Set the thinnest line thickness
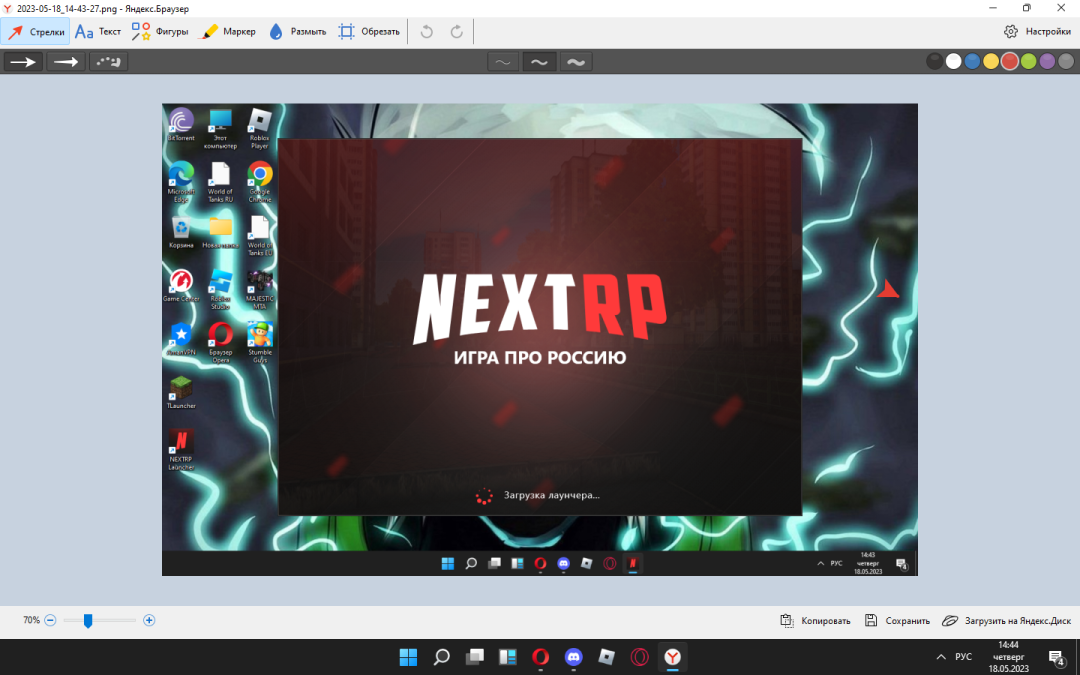 pyautogui.click(x=503, y=62)
